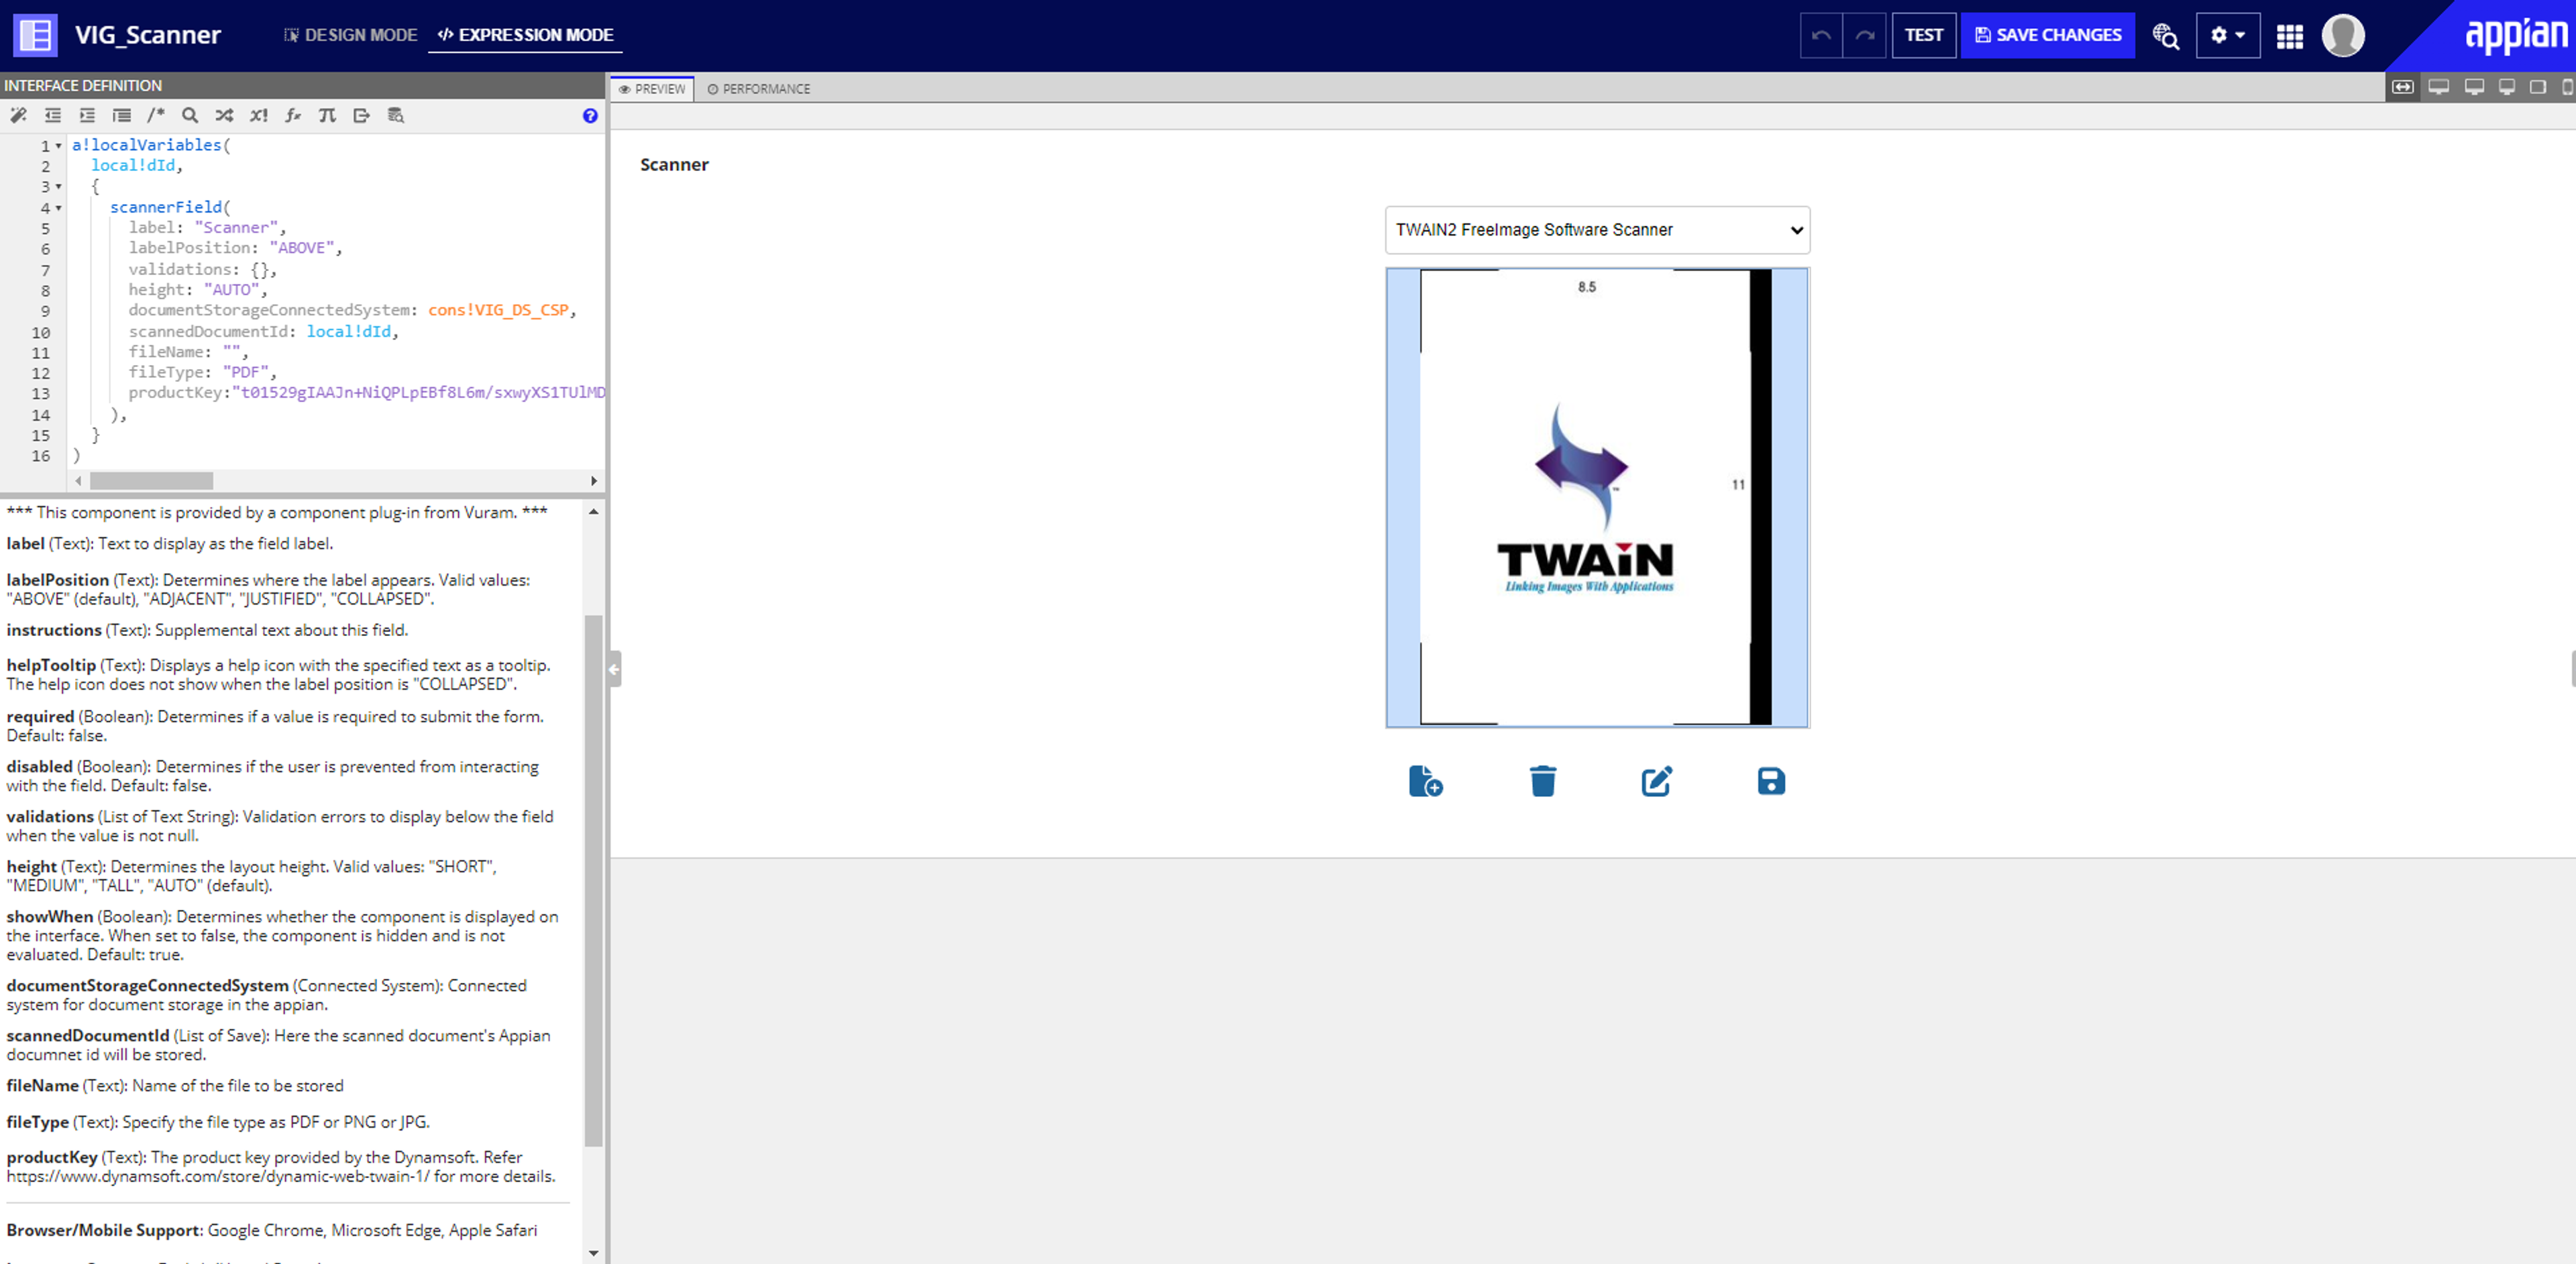
Task: Click the INTERFACE DEFINITION panel header
Action: coord(302,86)
